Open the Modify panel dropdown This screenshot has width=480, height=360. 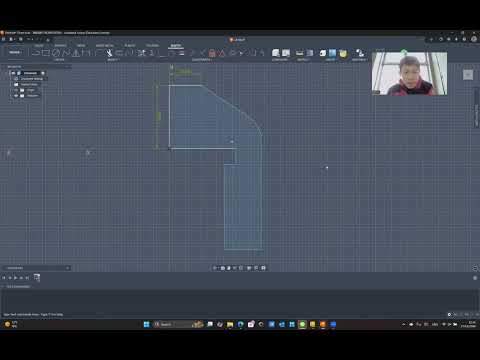(113, 60)
